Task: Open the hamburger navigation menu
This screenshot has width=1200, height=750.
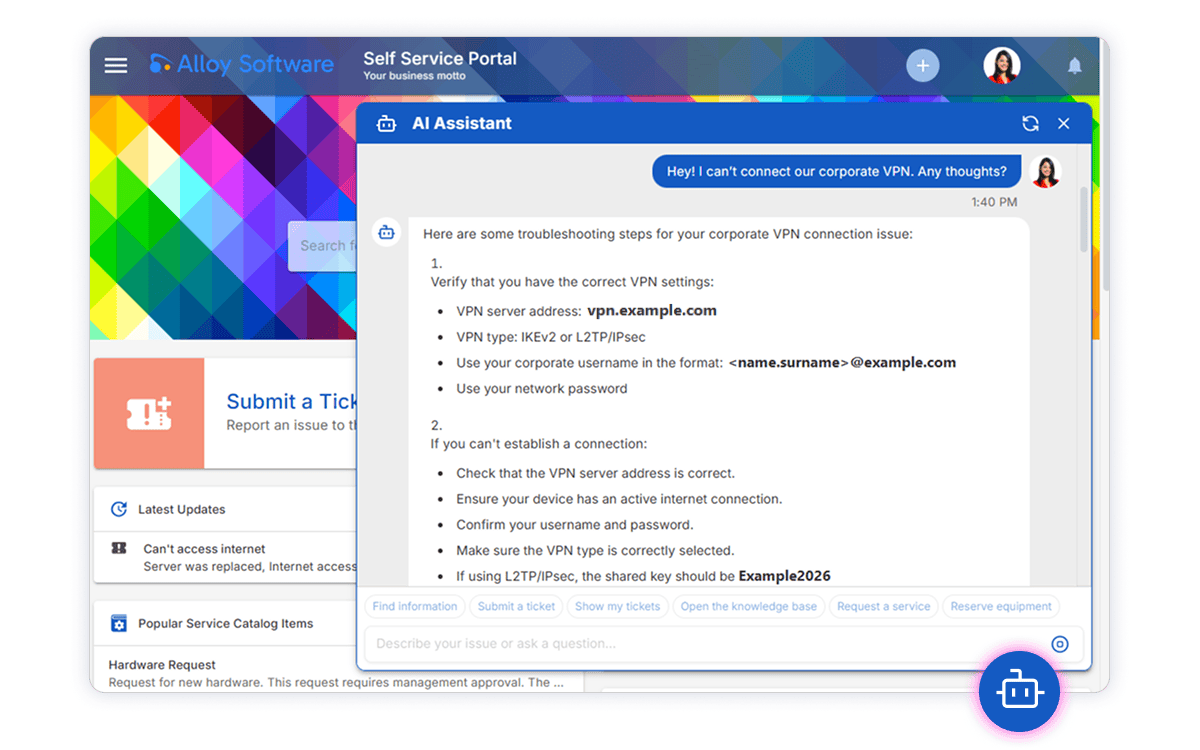Action: coord(116,65)
